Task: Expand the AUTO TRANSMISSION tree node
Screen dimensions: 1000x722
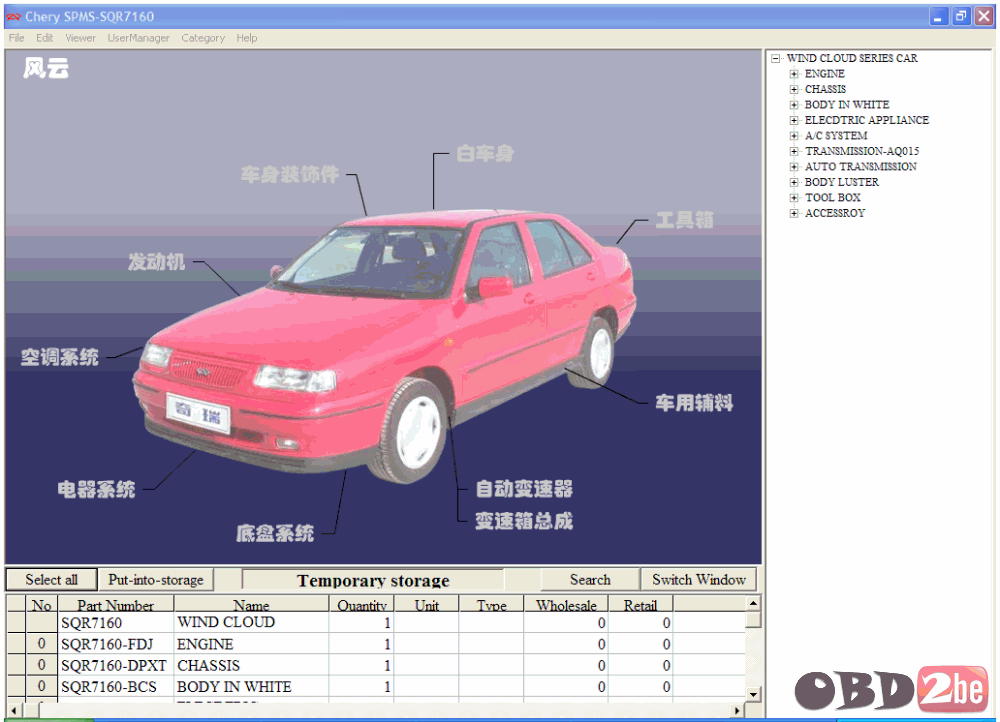Action: [794, 167]
